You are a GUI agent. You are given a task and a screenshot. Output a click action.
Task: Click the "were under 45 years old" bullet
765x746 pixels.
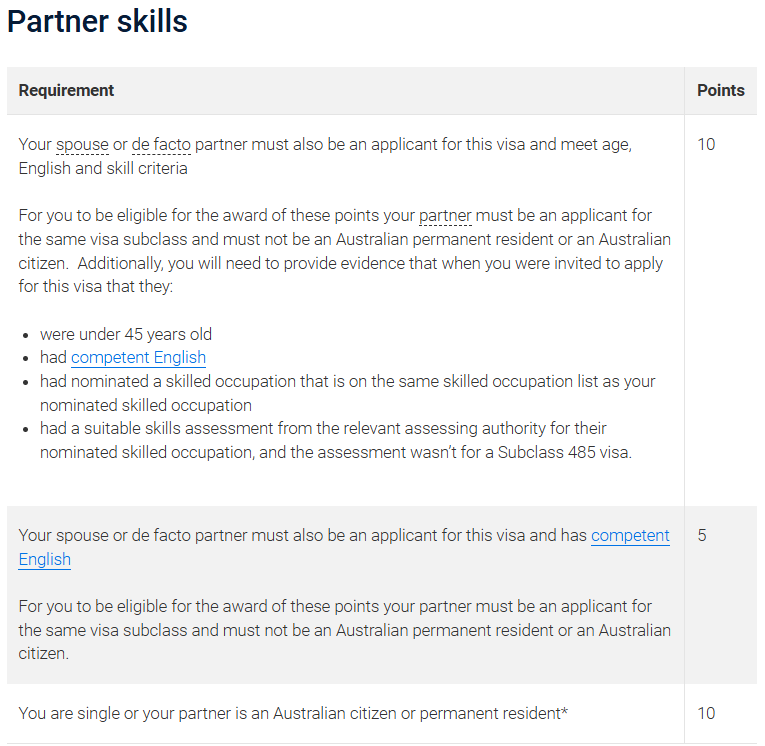pyautogui.click(x=126, y=334)
